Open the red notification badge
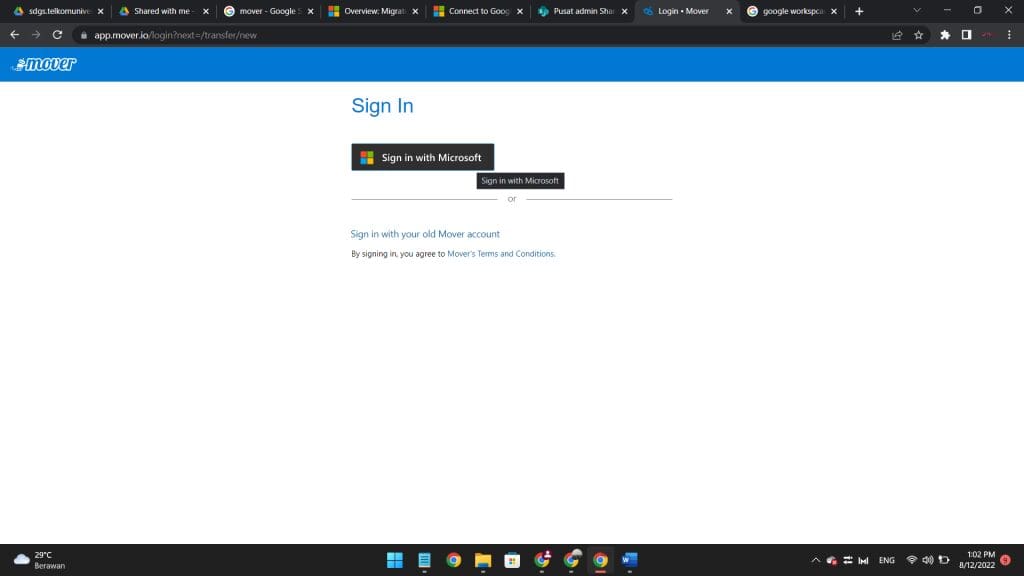This screenshot has width=1024, height=576. tap(1006, 560)
